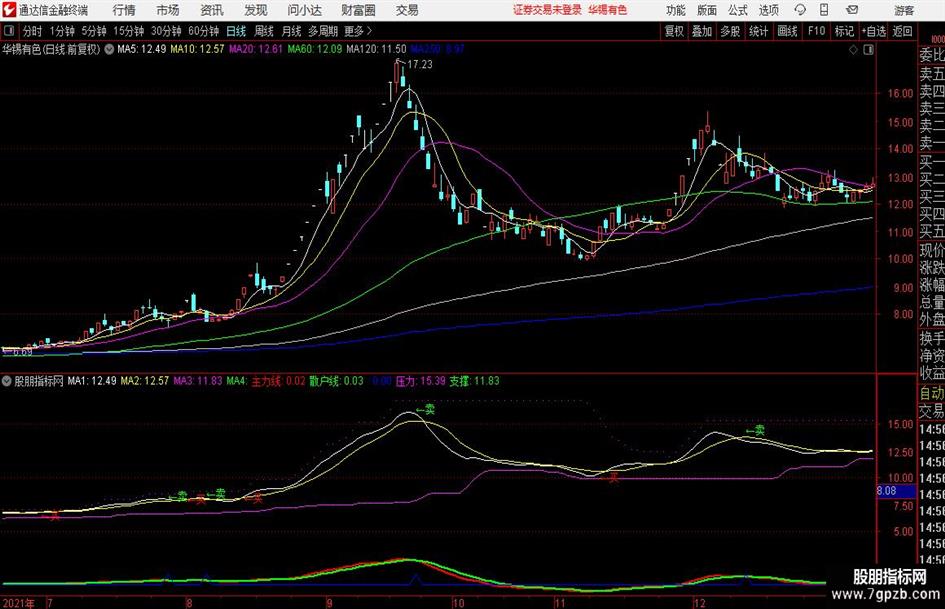Click the 游客 guest account label
This screenshot has height=609, width=945.
(x=904, y=10)
